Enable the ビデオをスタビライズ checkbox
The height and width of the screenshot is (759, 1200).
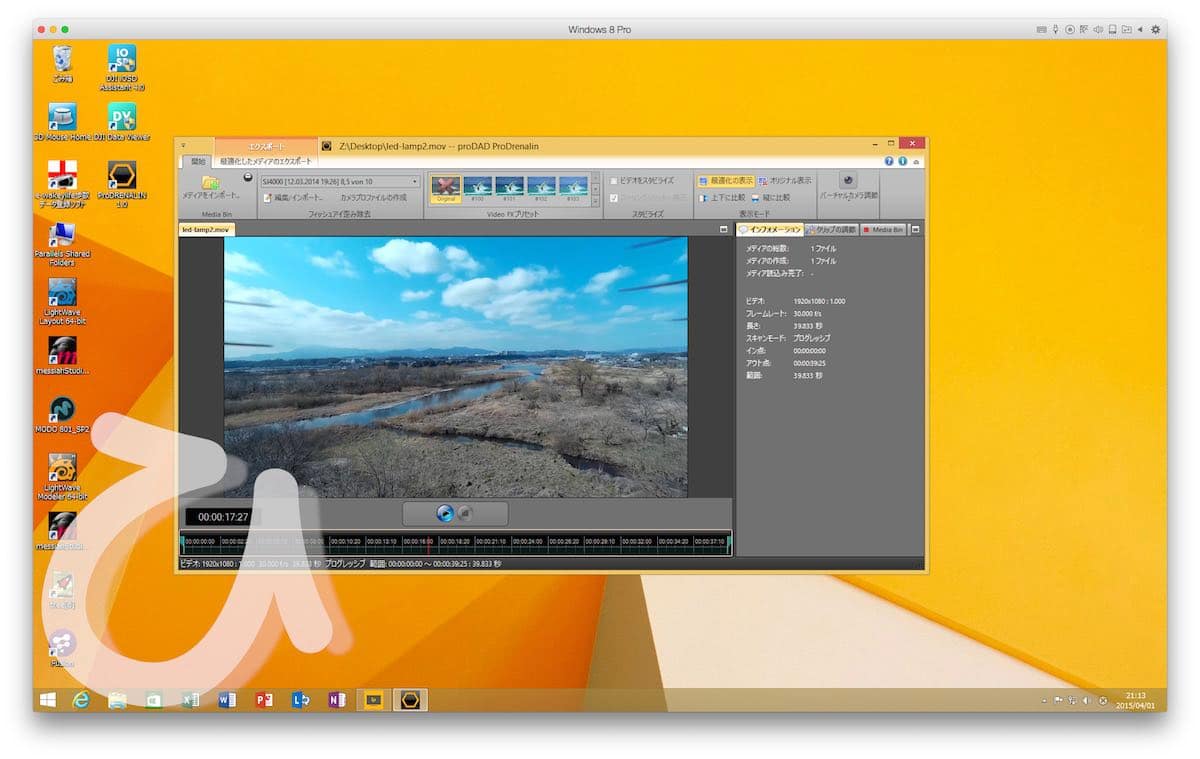(x=614, y=181)
